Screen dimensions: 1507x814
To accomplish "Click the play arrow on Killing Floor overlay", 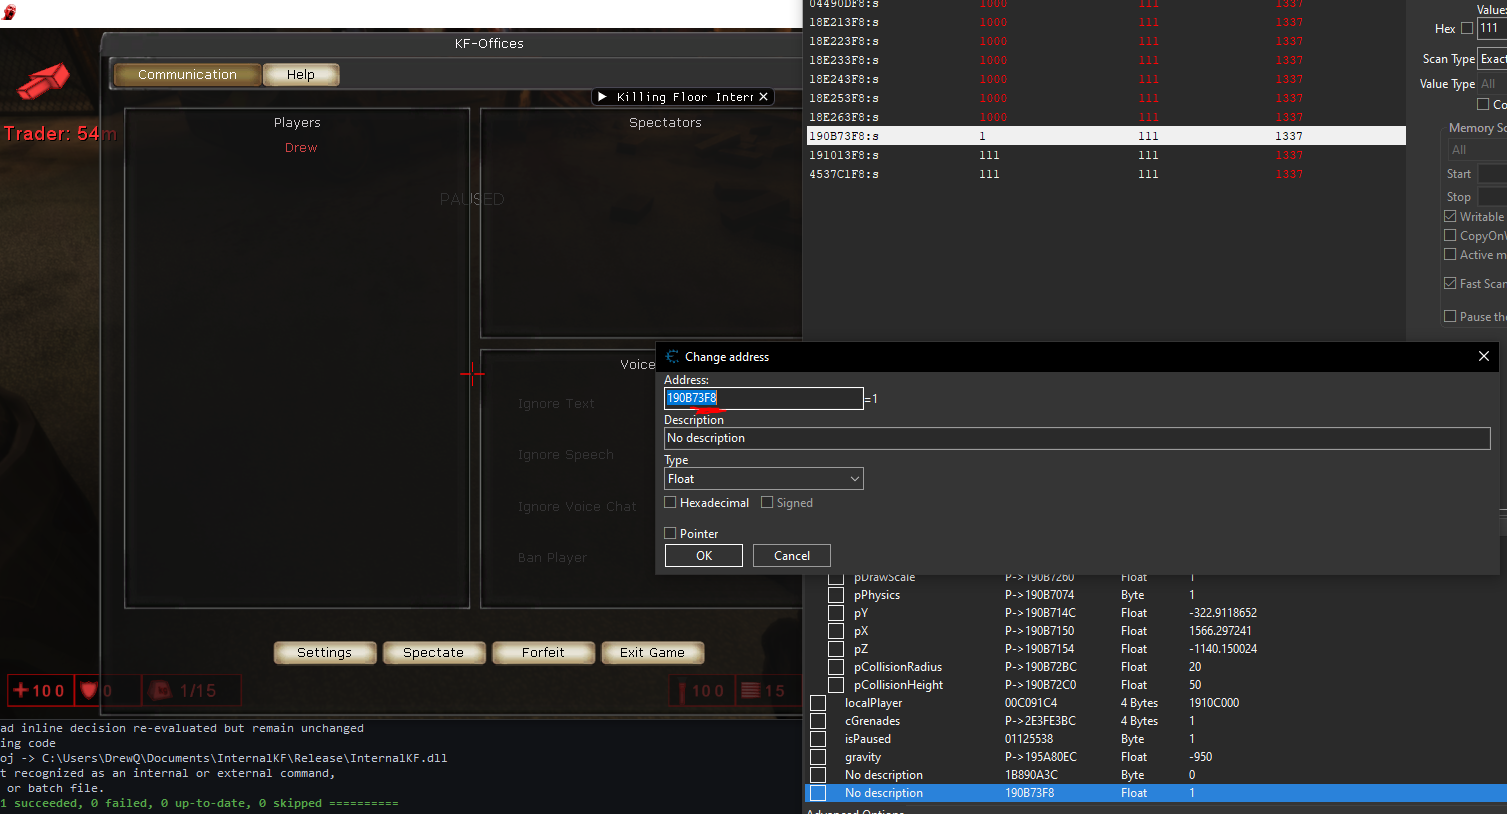I will pyautogui.click(x=602, y=97).
